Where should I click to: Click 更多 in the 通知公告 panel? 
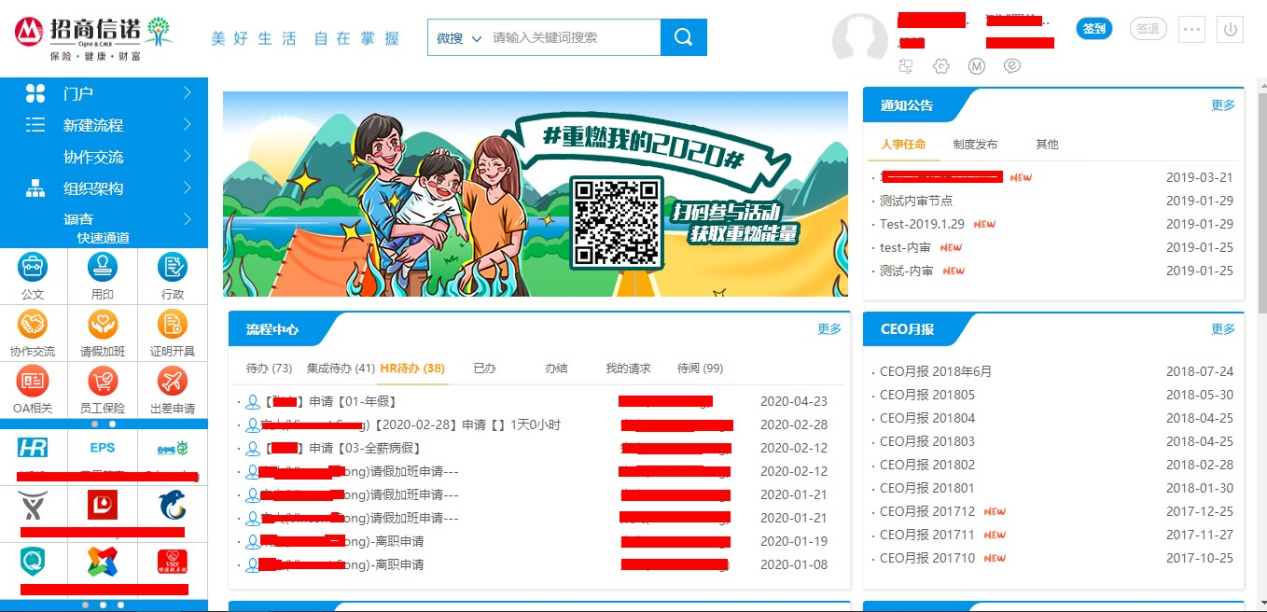click(x=1223, y=105)
